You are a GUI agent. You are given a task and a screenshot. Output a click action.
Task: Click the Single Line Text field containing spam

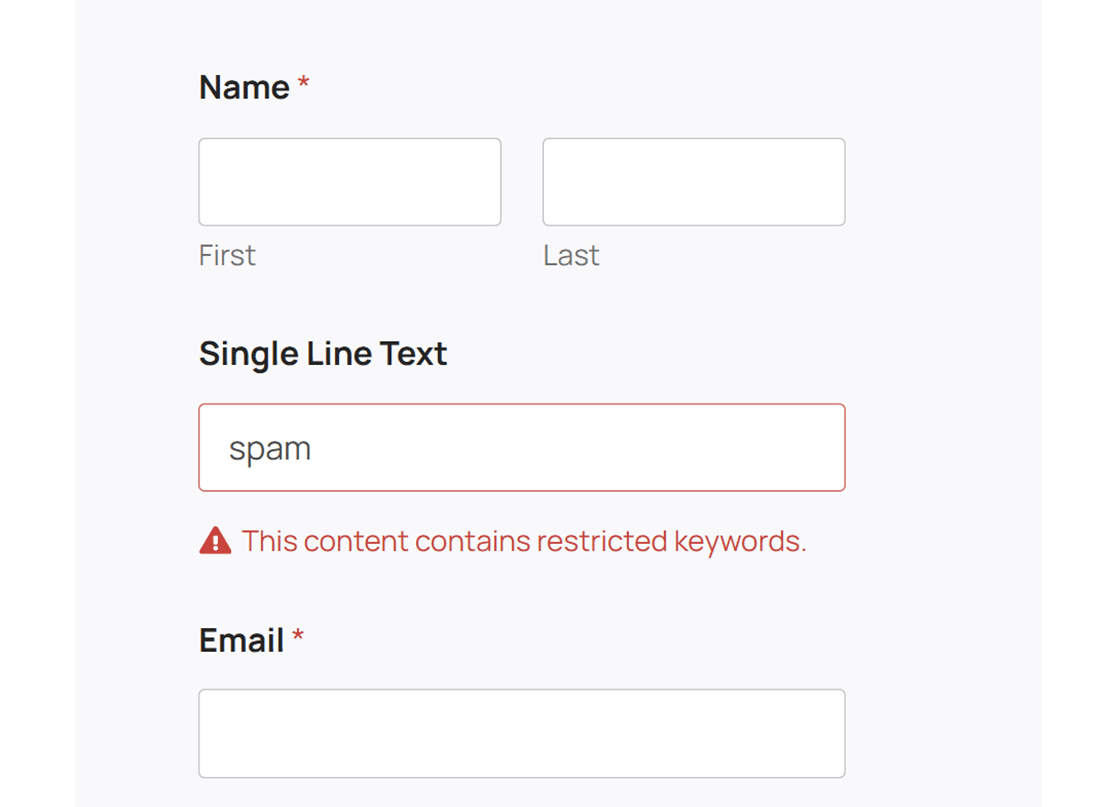point(521,447)
